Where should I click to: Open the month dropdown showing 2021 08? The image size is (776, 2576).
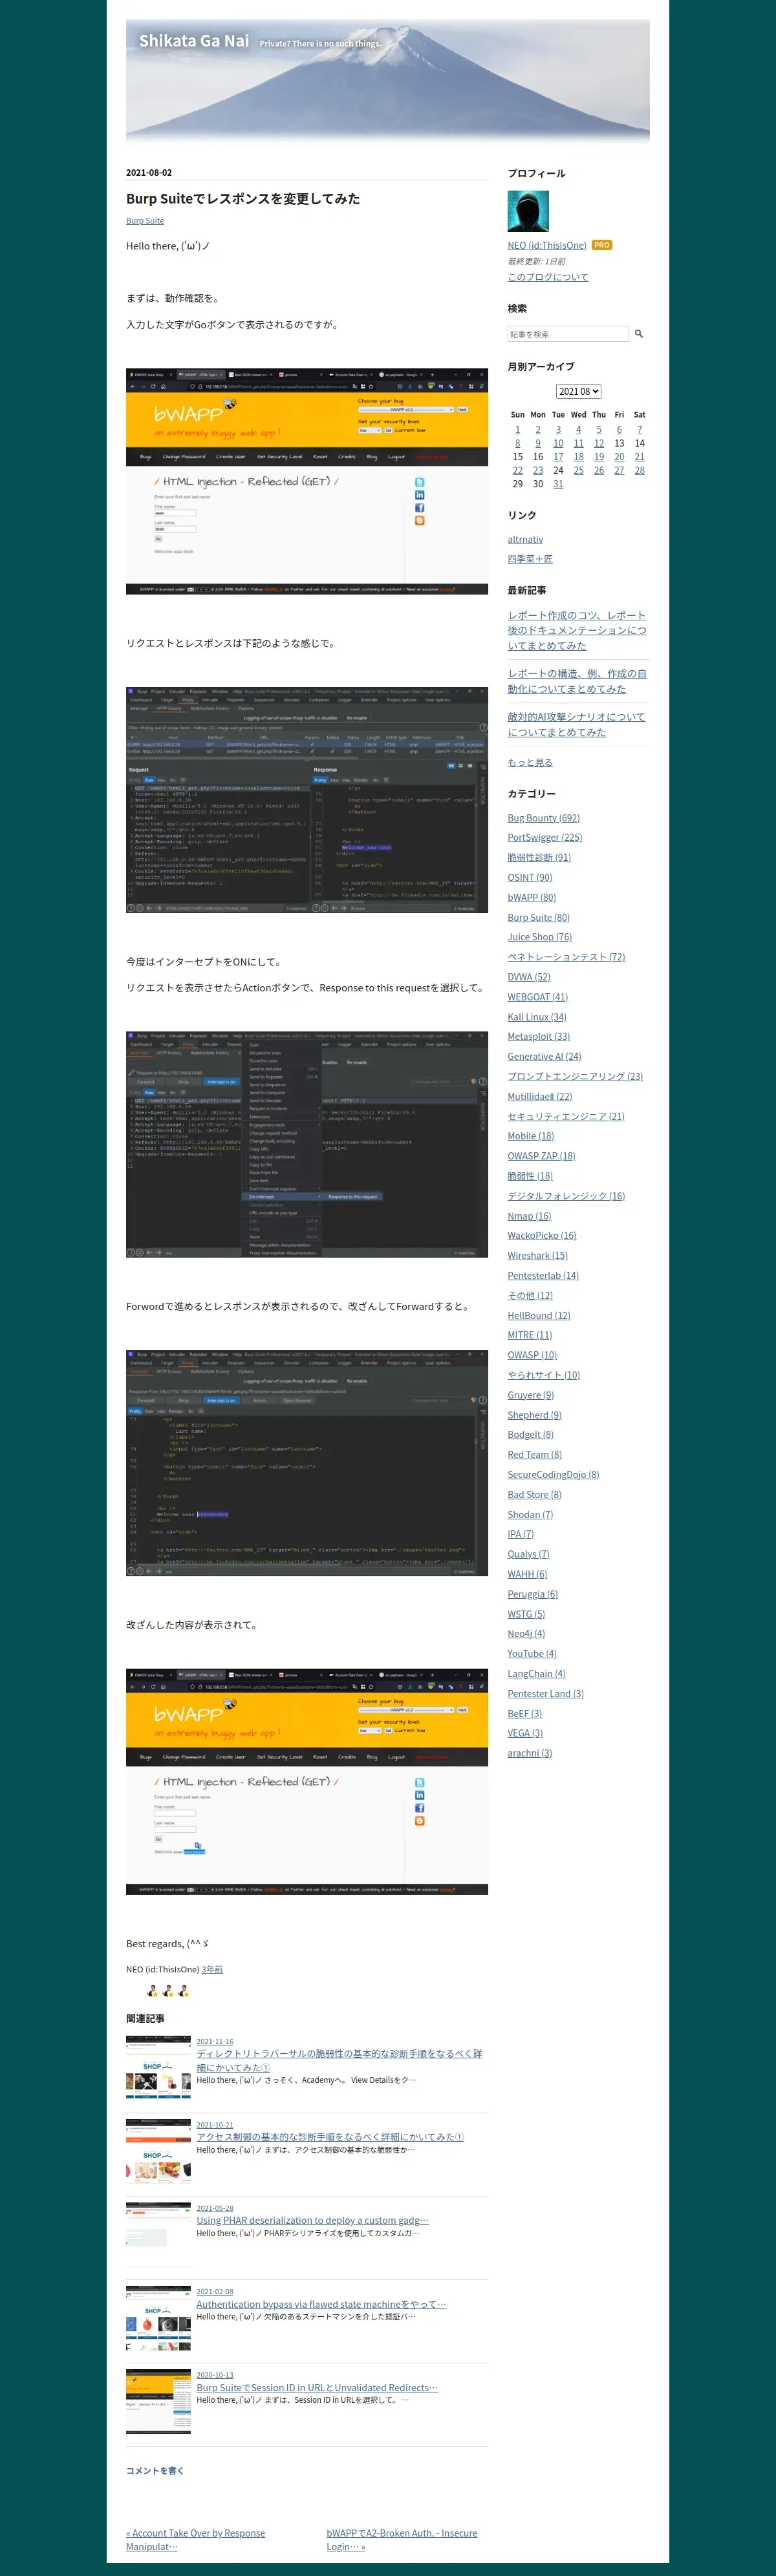[579, 391]
